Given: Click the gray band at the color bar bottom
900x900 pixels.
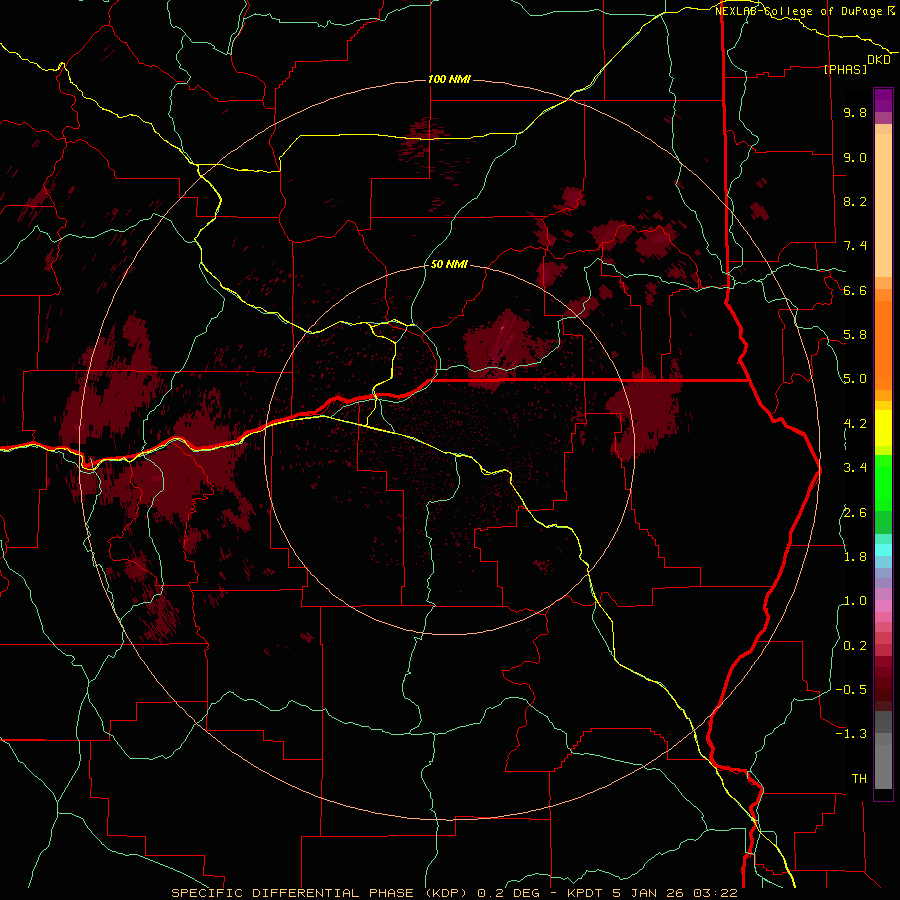Looking at the screenshot, I should pos(883,762).
